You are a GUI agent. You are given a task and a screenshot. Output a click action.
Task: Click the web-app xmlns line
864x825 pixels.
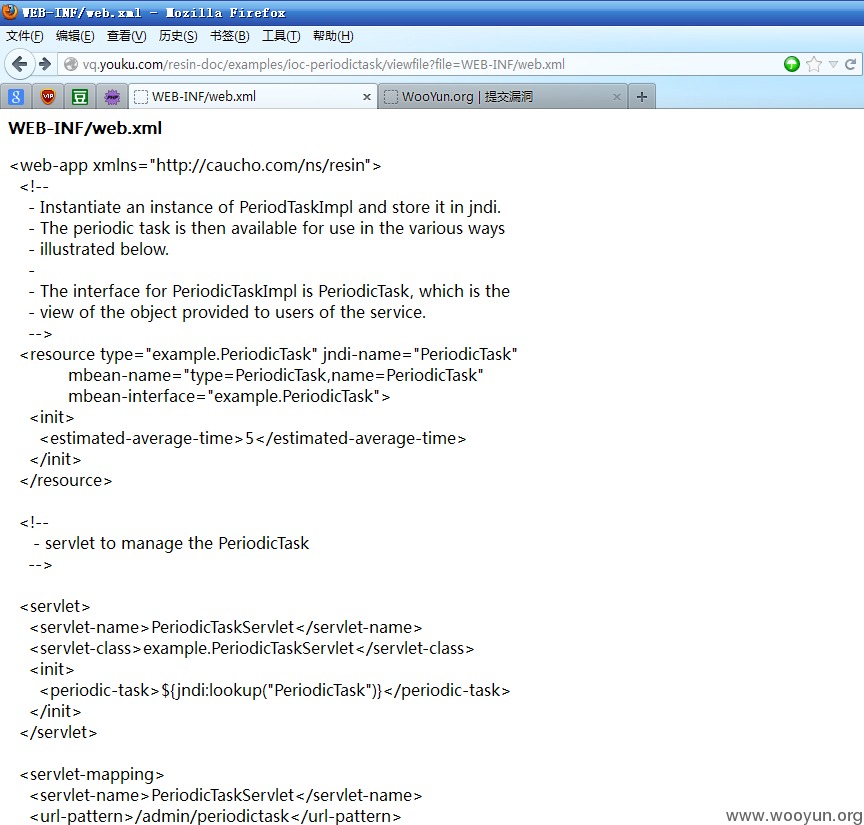(196, 165)
